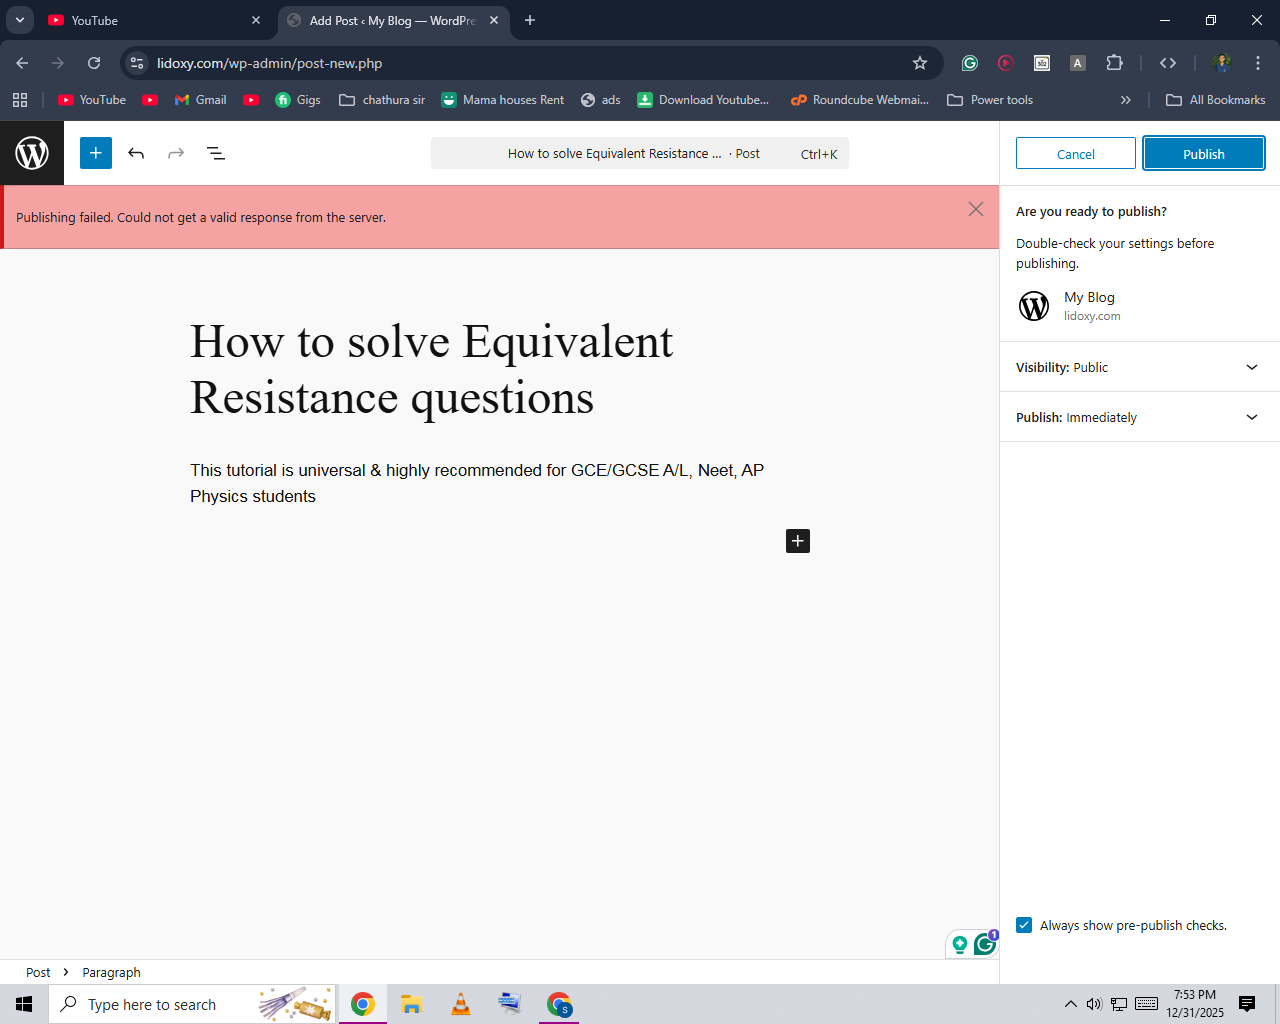Open the Chrome profile avatar
This screenshot has width=1280, height=1024.
(x=1222, y=63)
